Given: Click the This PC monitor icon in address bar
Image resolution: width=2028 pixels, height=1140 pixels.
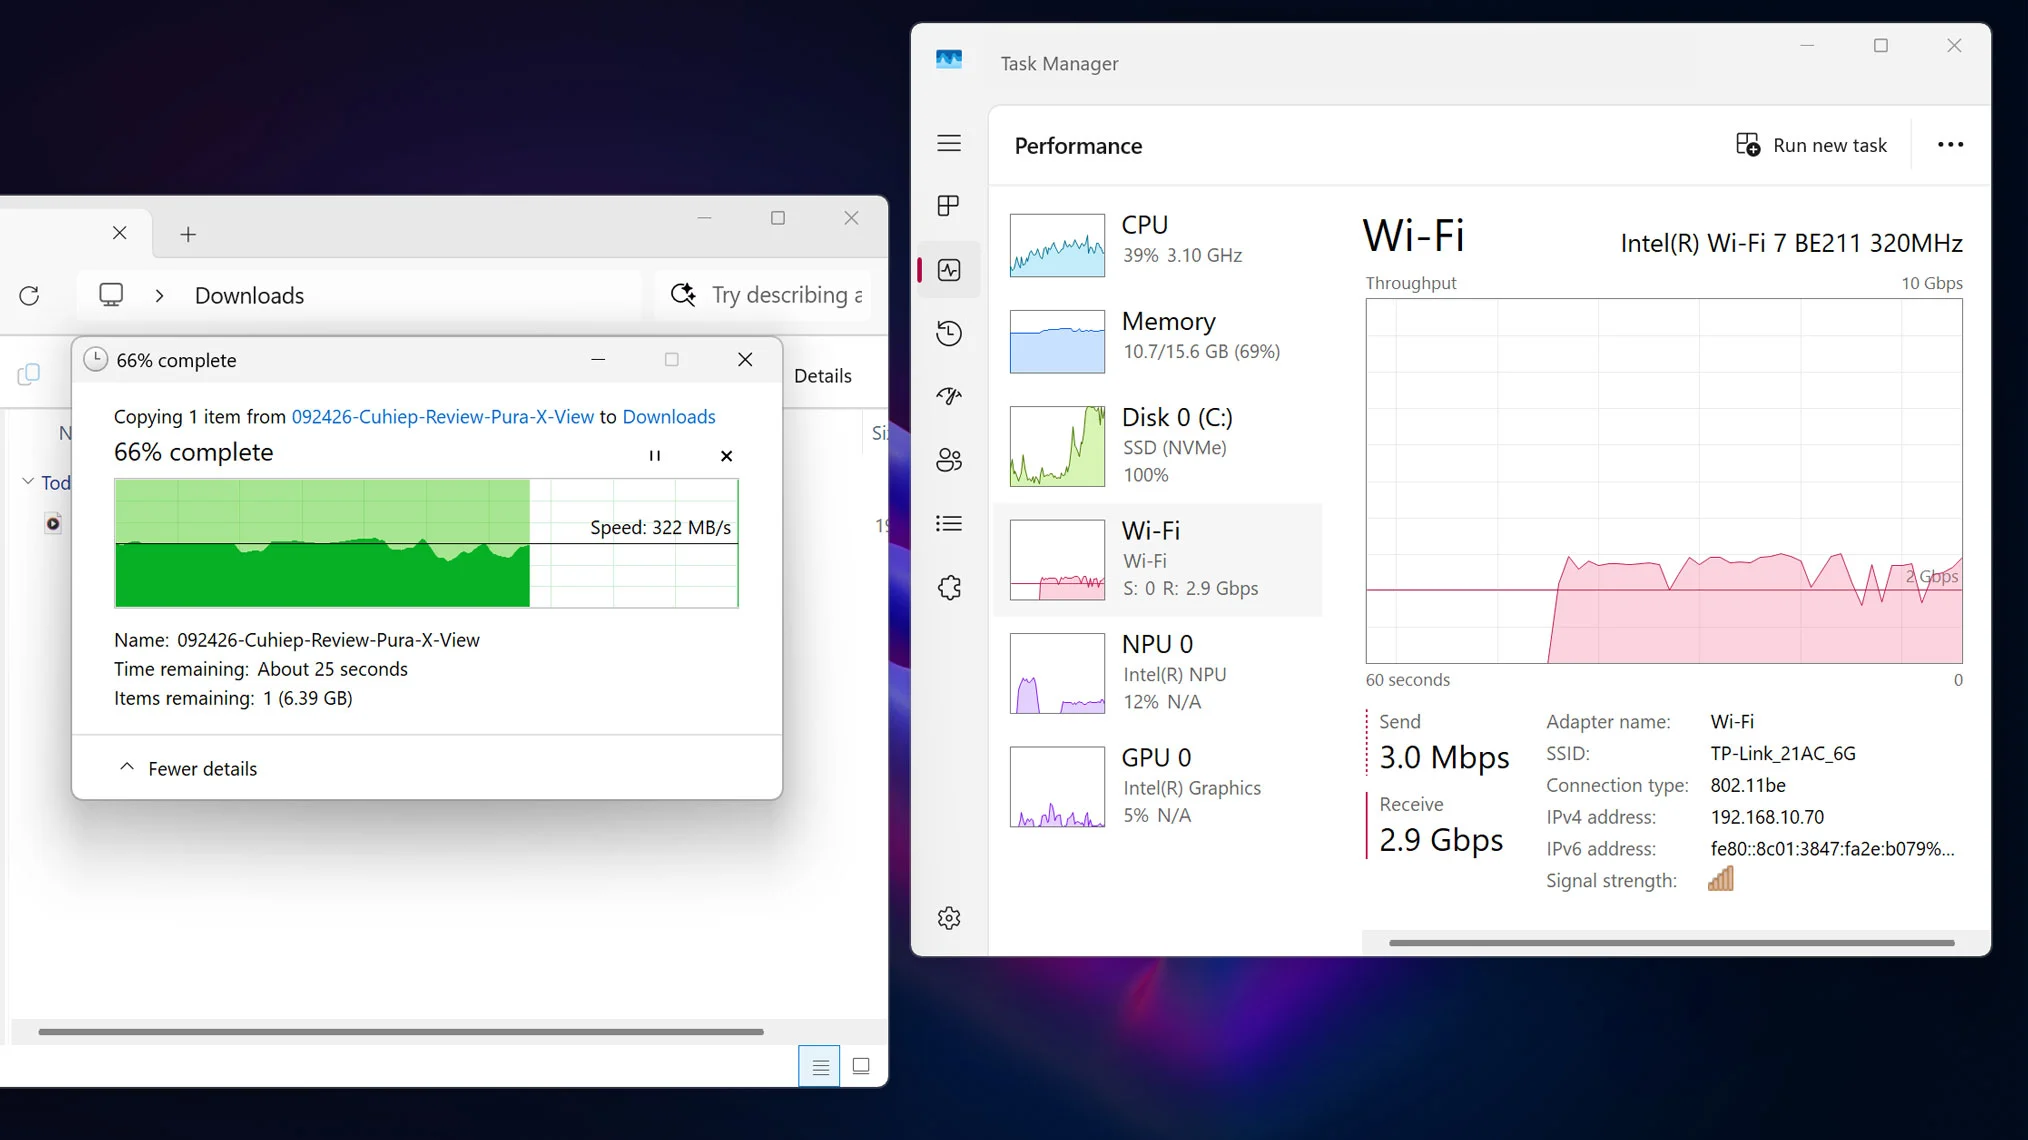Looking at the screenshot, I should [111, 295].
